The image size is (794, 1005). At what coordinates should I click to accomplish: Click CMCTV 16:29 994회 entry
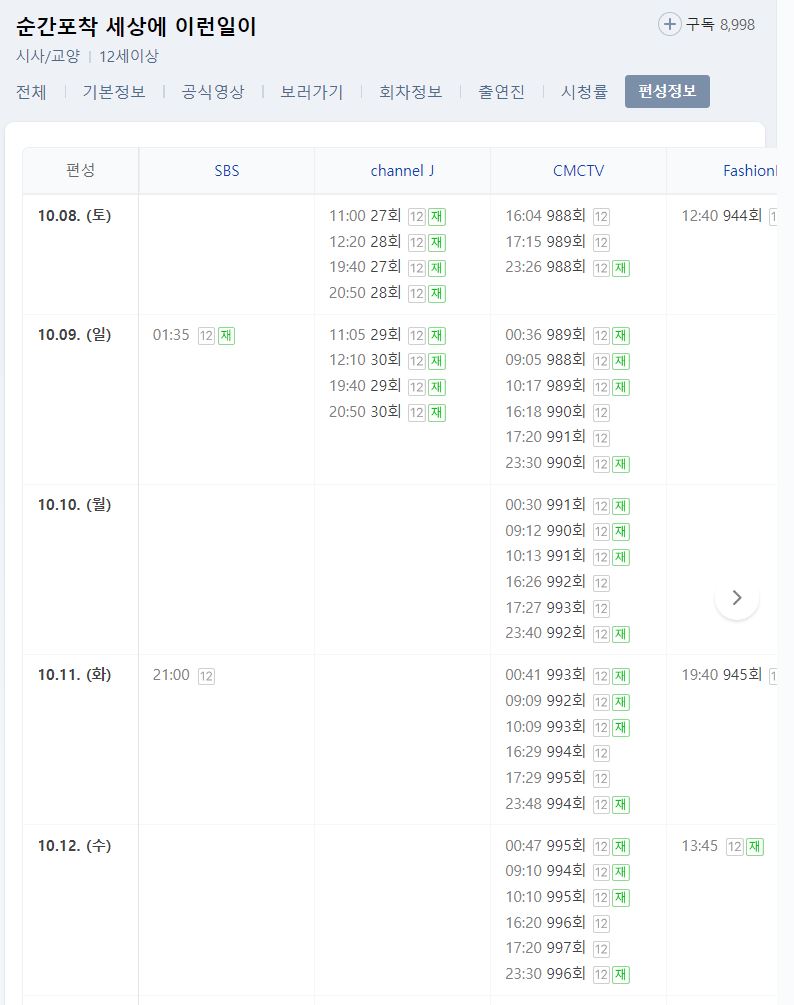click(557, 752)
